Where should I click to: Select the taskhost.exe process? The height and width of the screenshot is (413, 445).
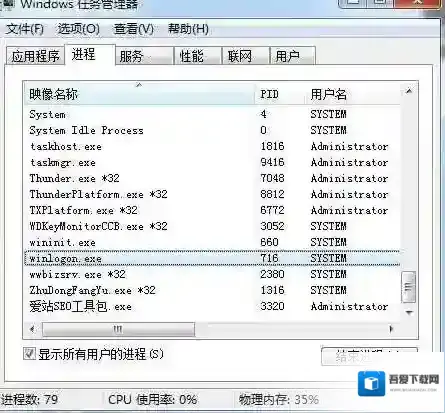click(x=212, y=146)
